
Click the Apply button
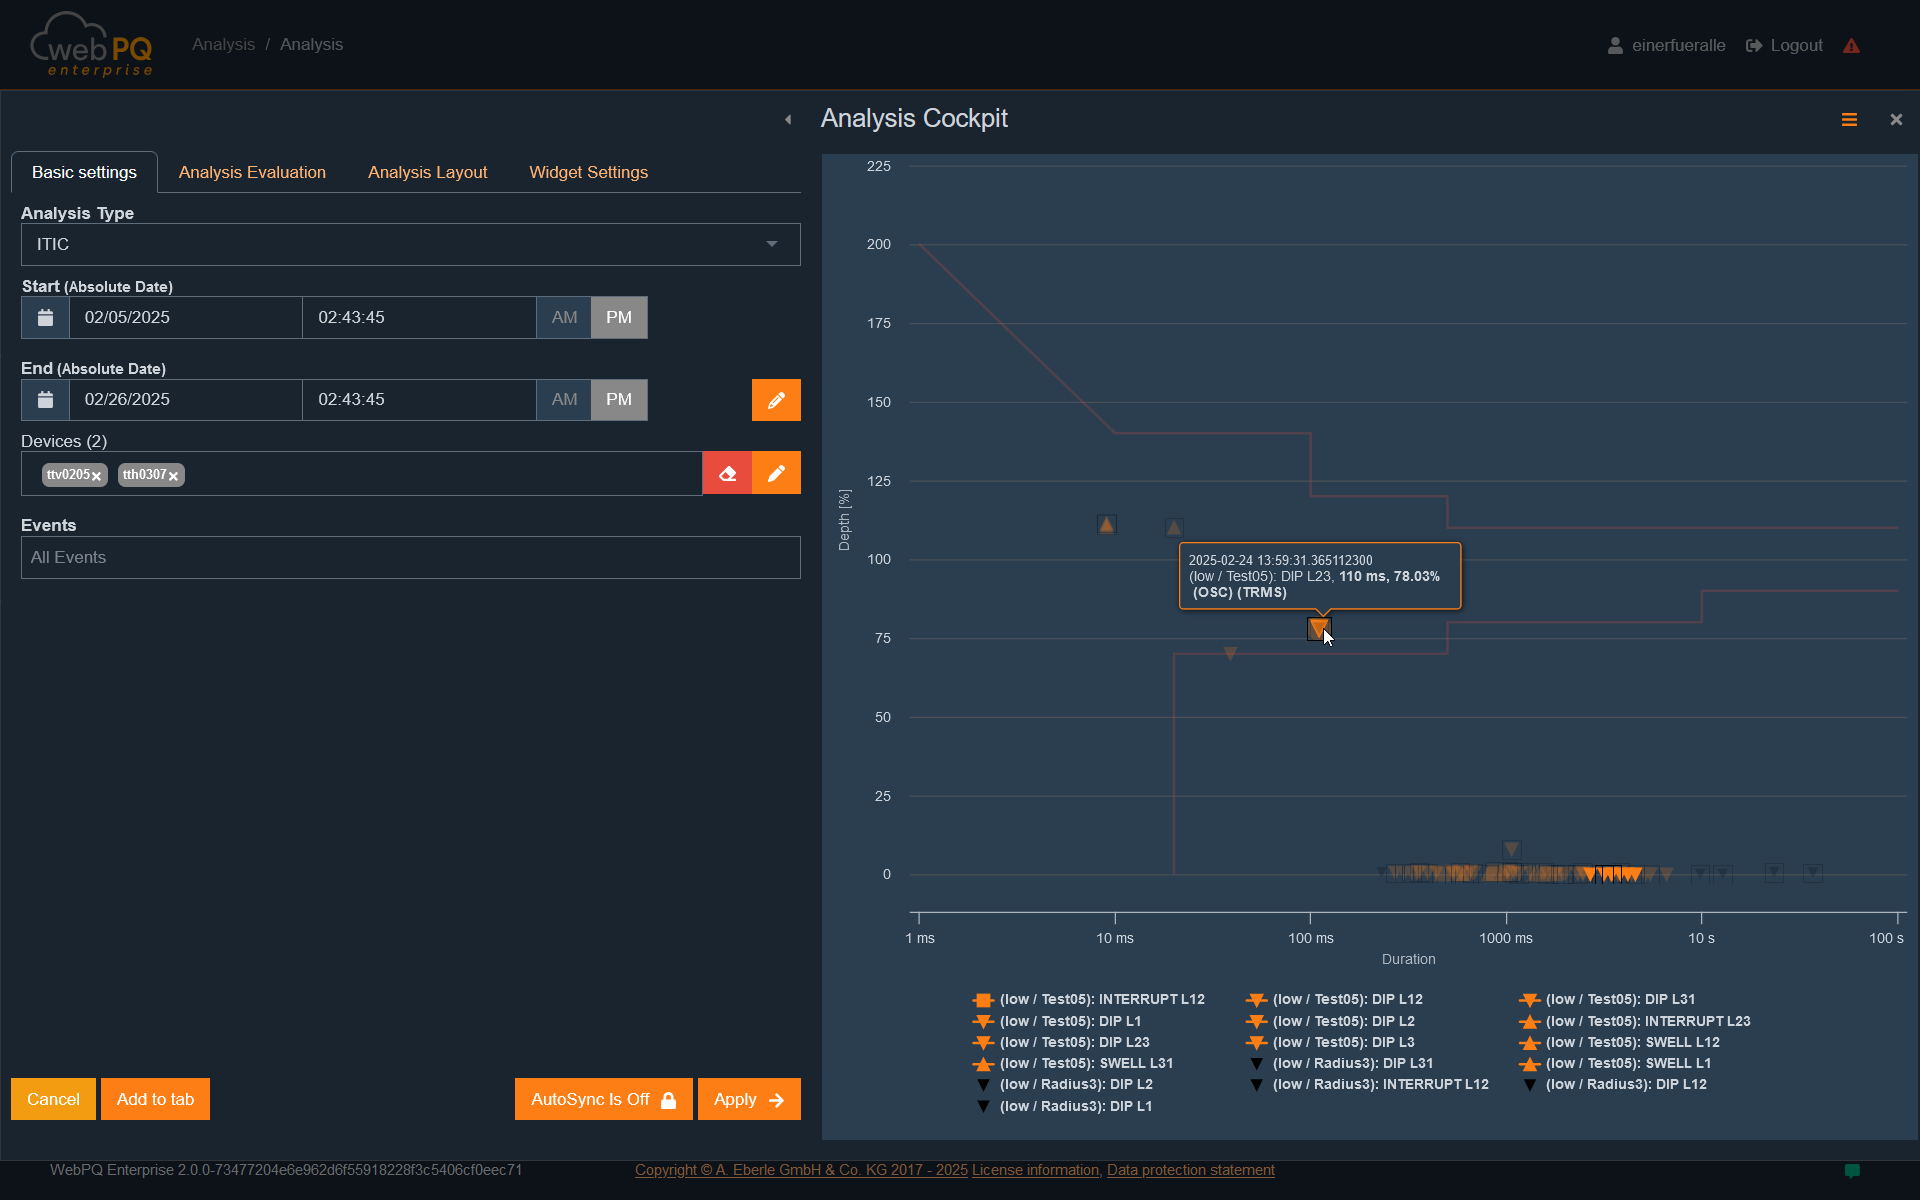(x=748, y=1099)
